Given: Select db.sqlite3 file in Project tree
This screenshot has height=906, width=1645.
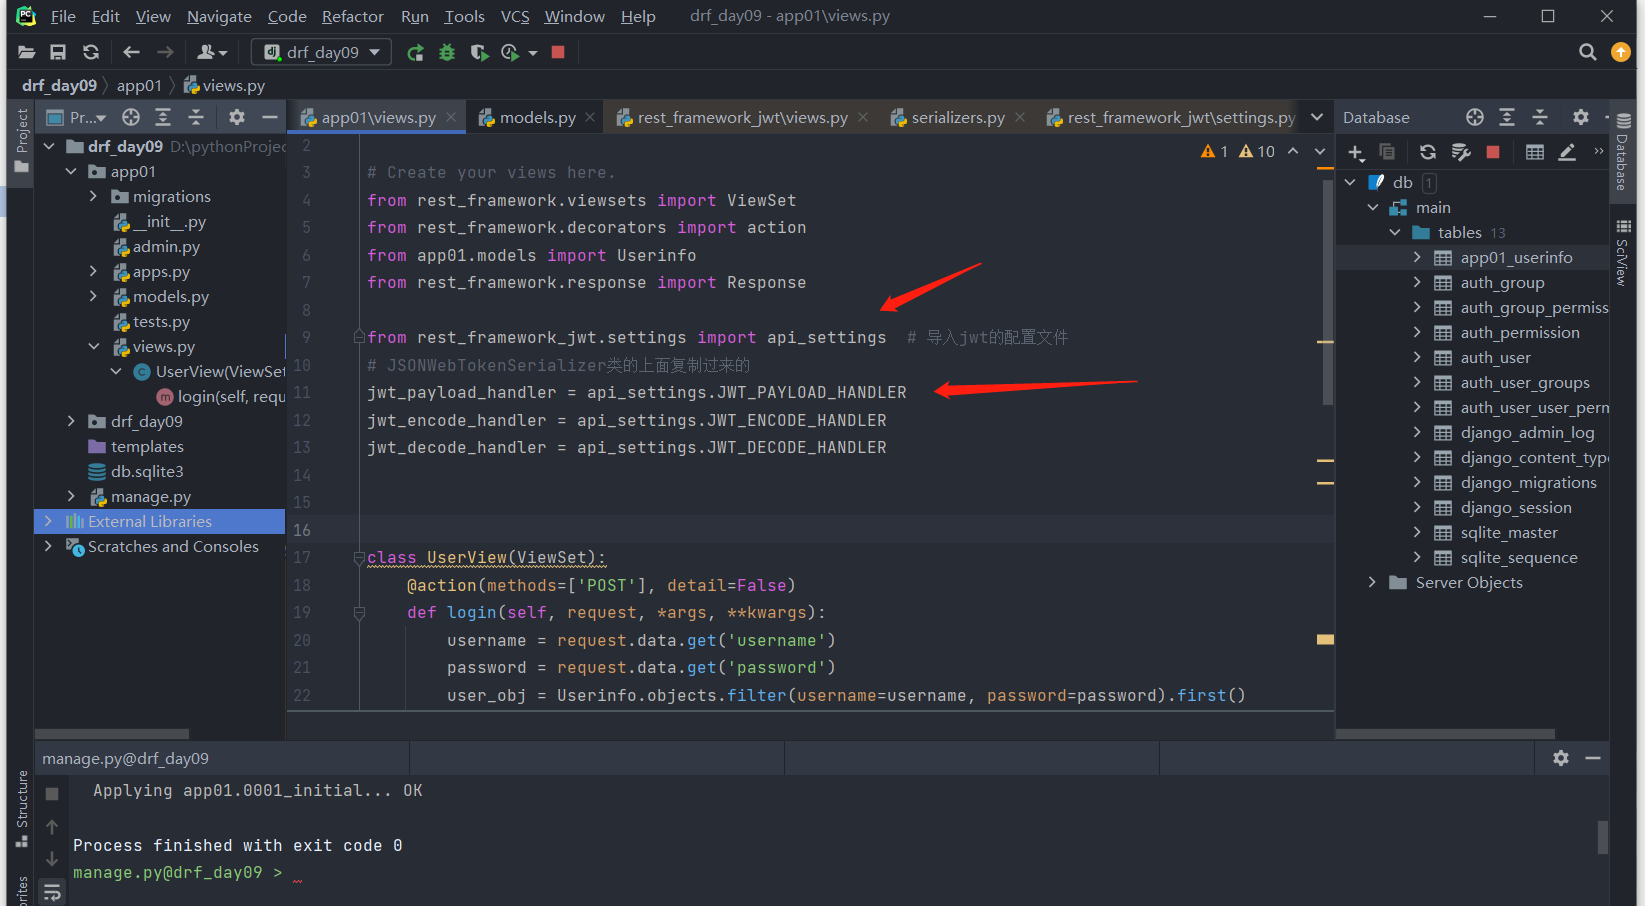Looking at the screenshot, I should (147, 472).
